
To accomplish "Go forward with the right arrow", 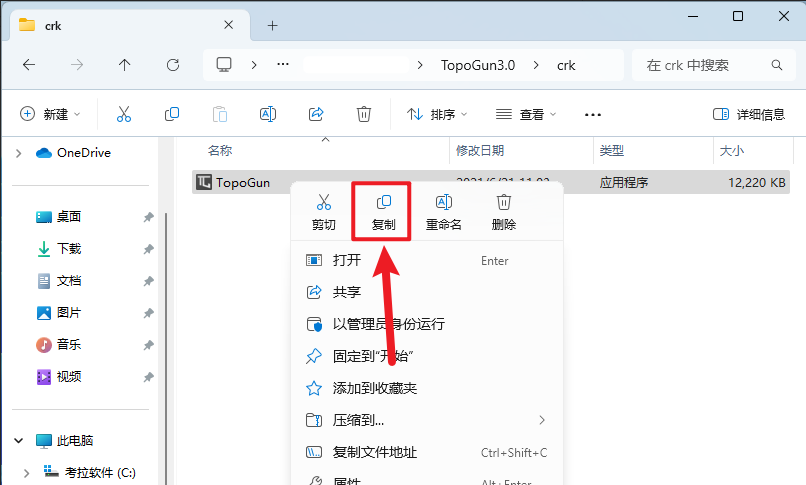I will coord(77,65).
